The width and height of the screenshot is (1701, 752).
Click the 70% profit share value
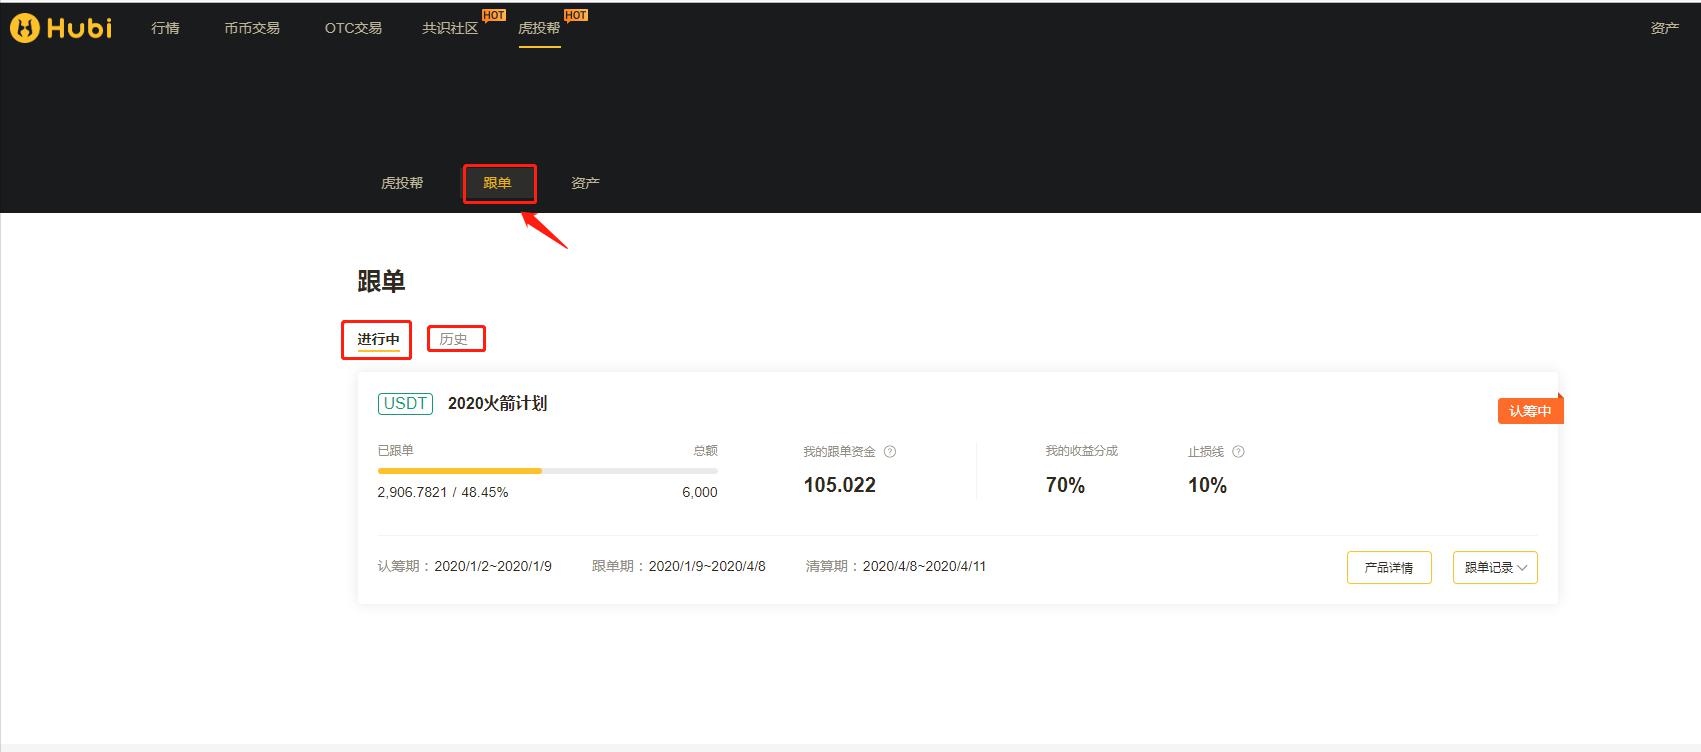click(x=1065, y=485)
